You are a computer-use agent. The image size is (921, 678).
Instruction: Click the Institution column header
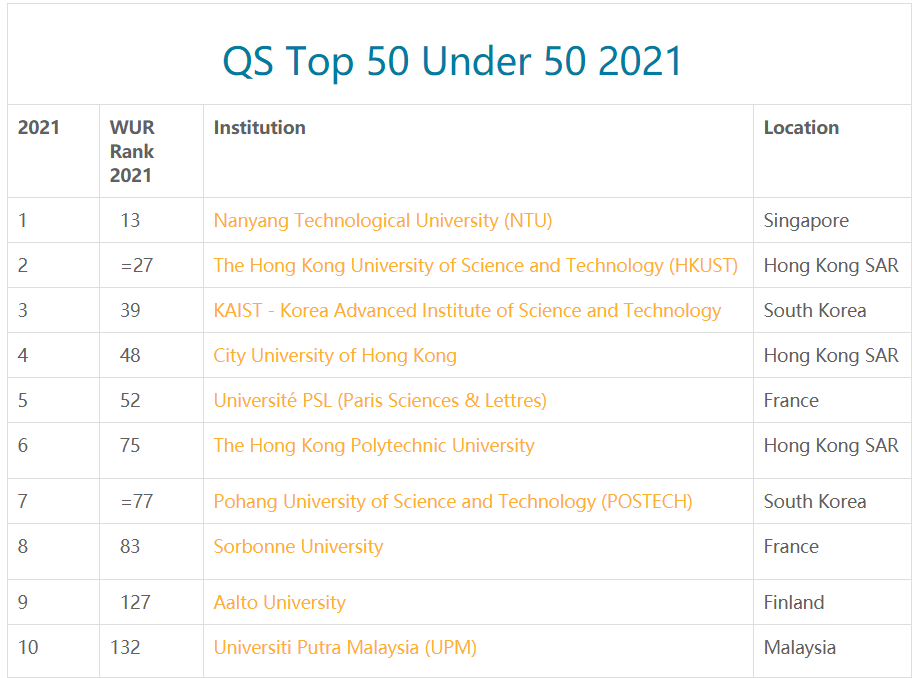coord(260,127)
